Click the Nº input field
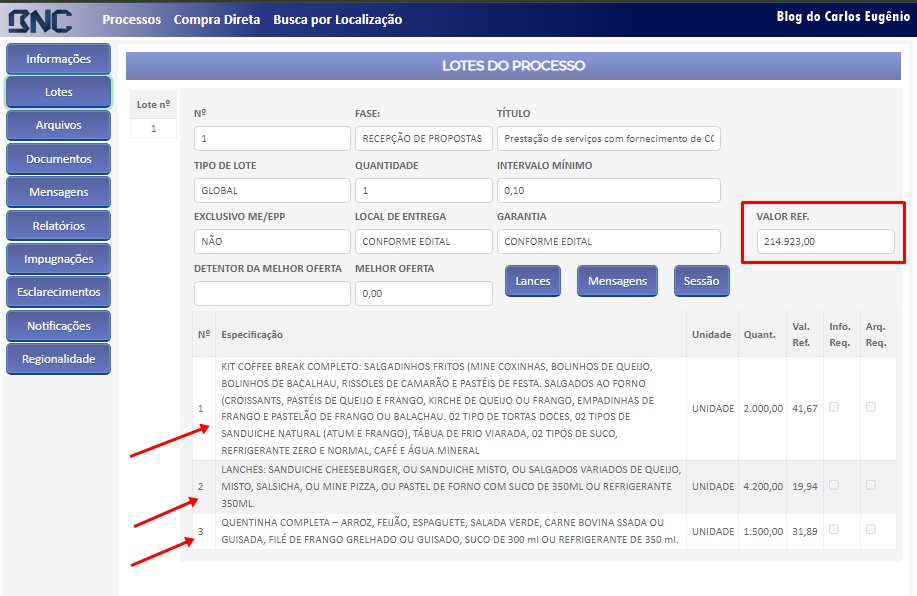 tap(272, 139)
